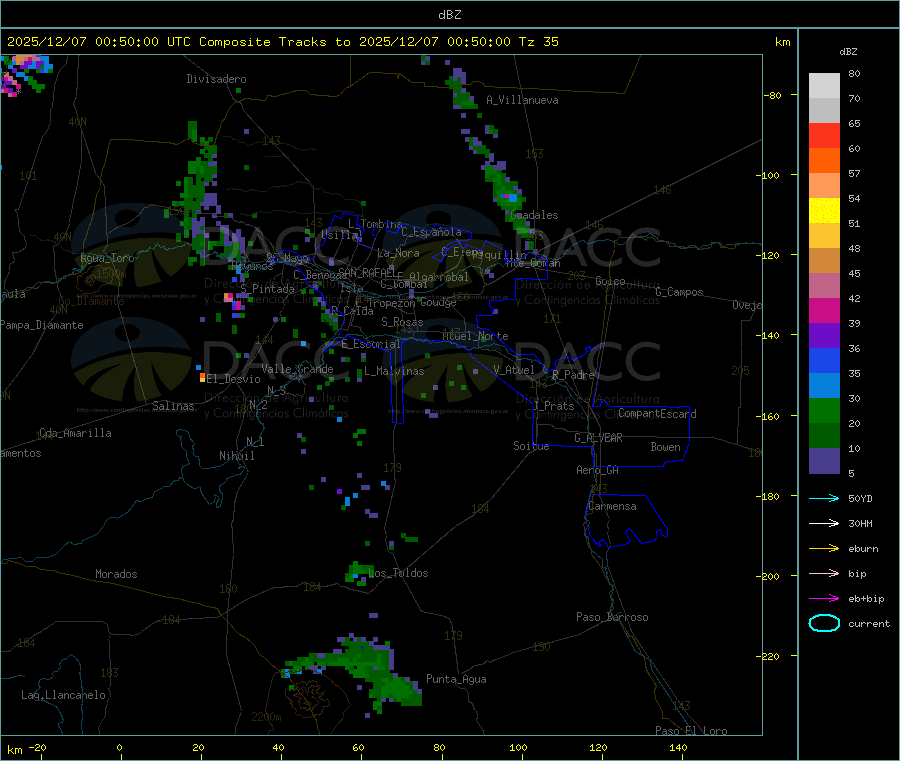Click the Carmensa map label
Viewport: 900px width, 761px height.
click(612, 506)
